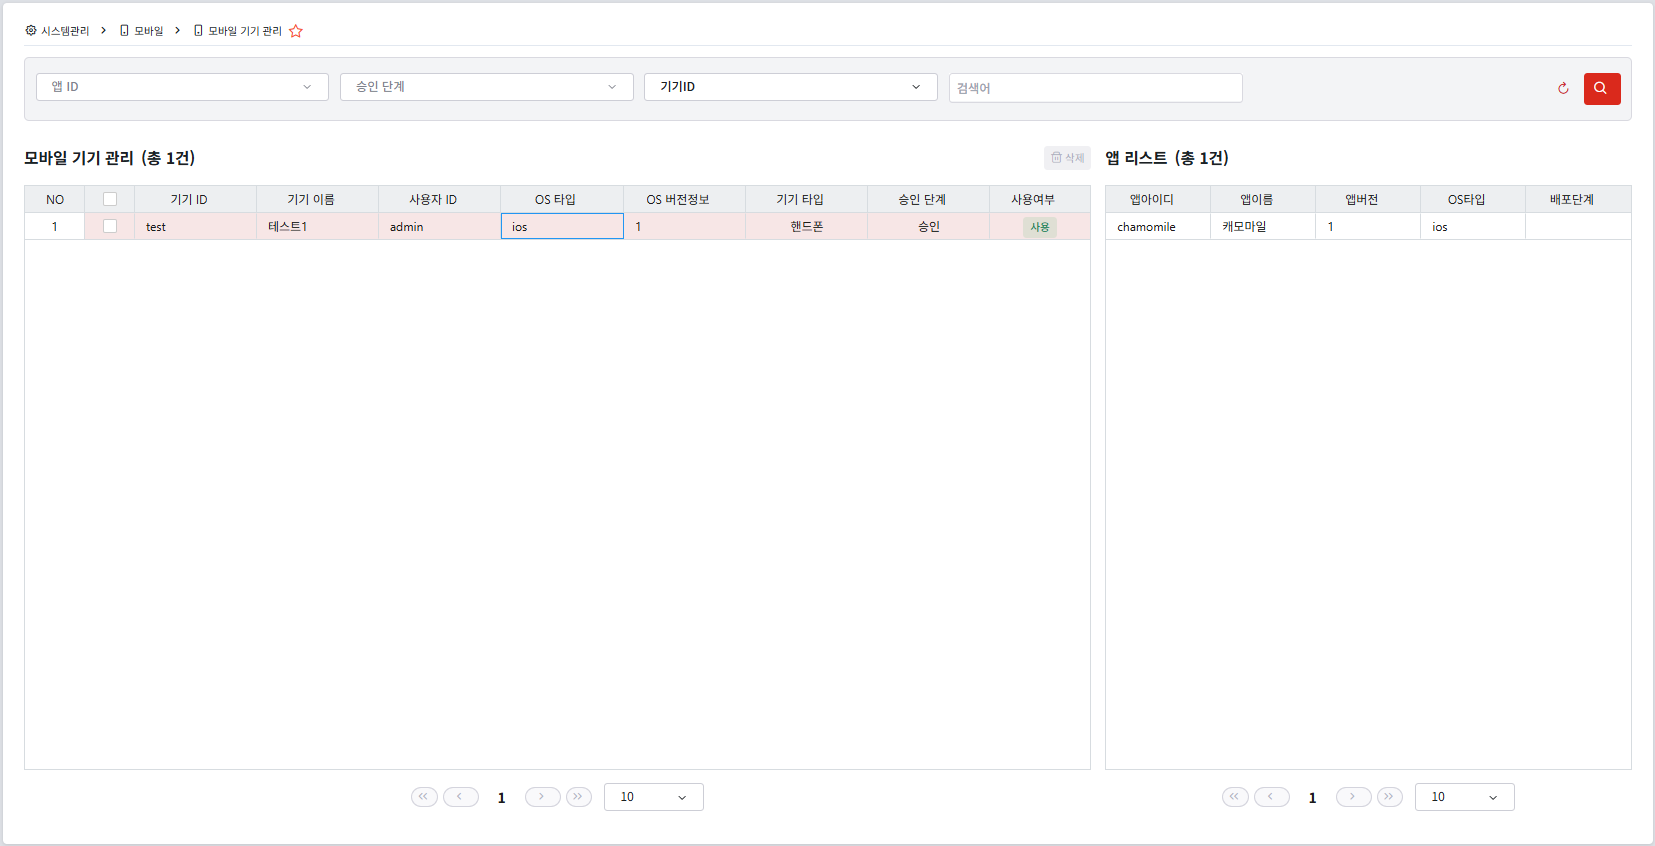
Task: Click the 기기 타입 column header
Action: tap(806, 199)
